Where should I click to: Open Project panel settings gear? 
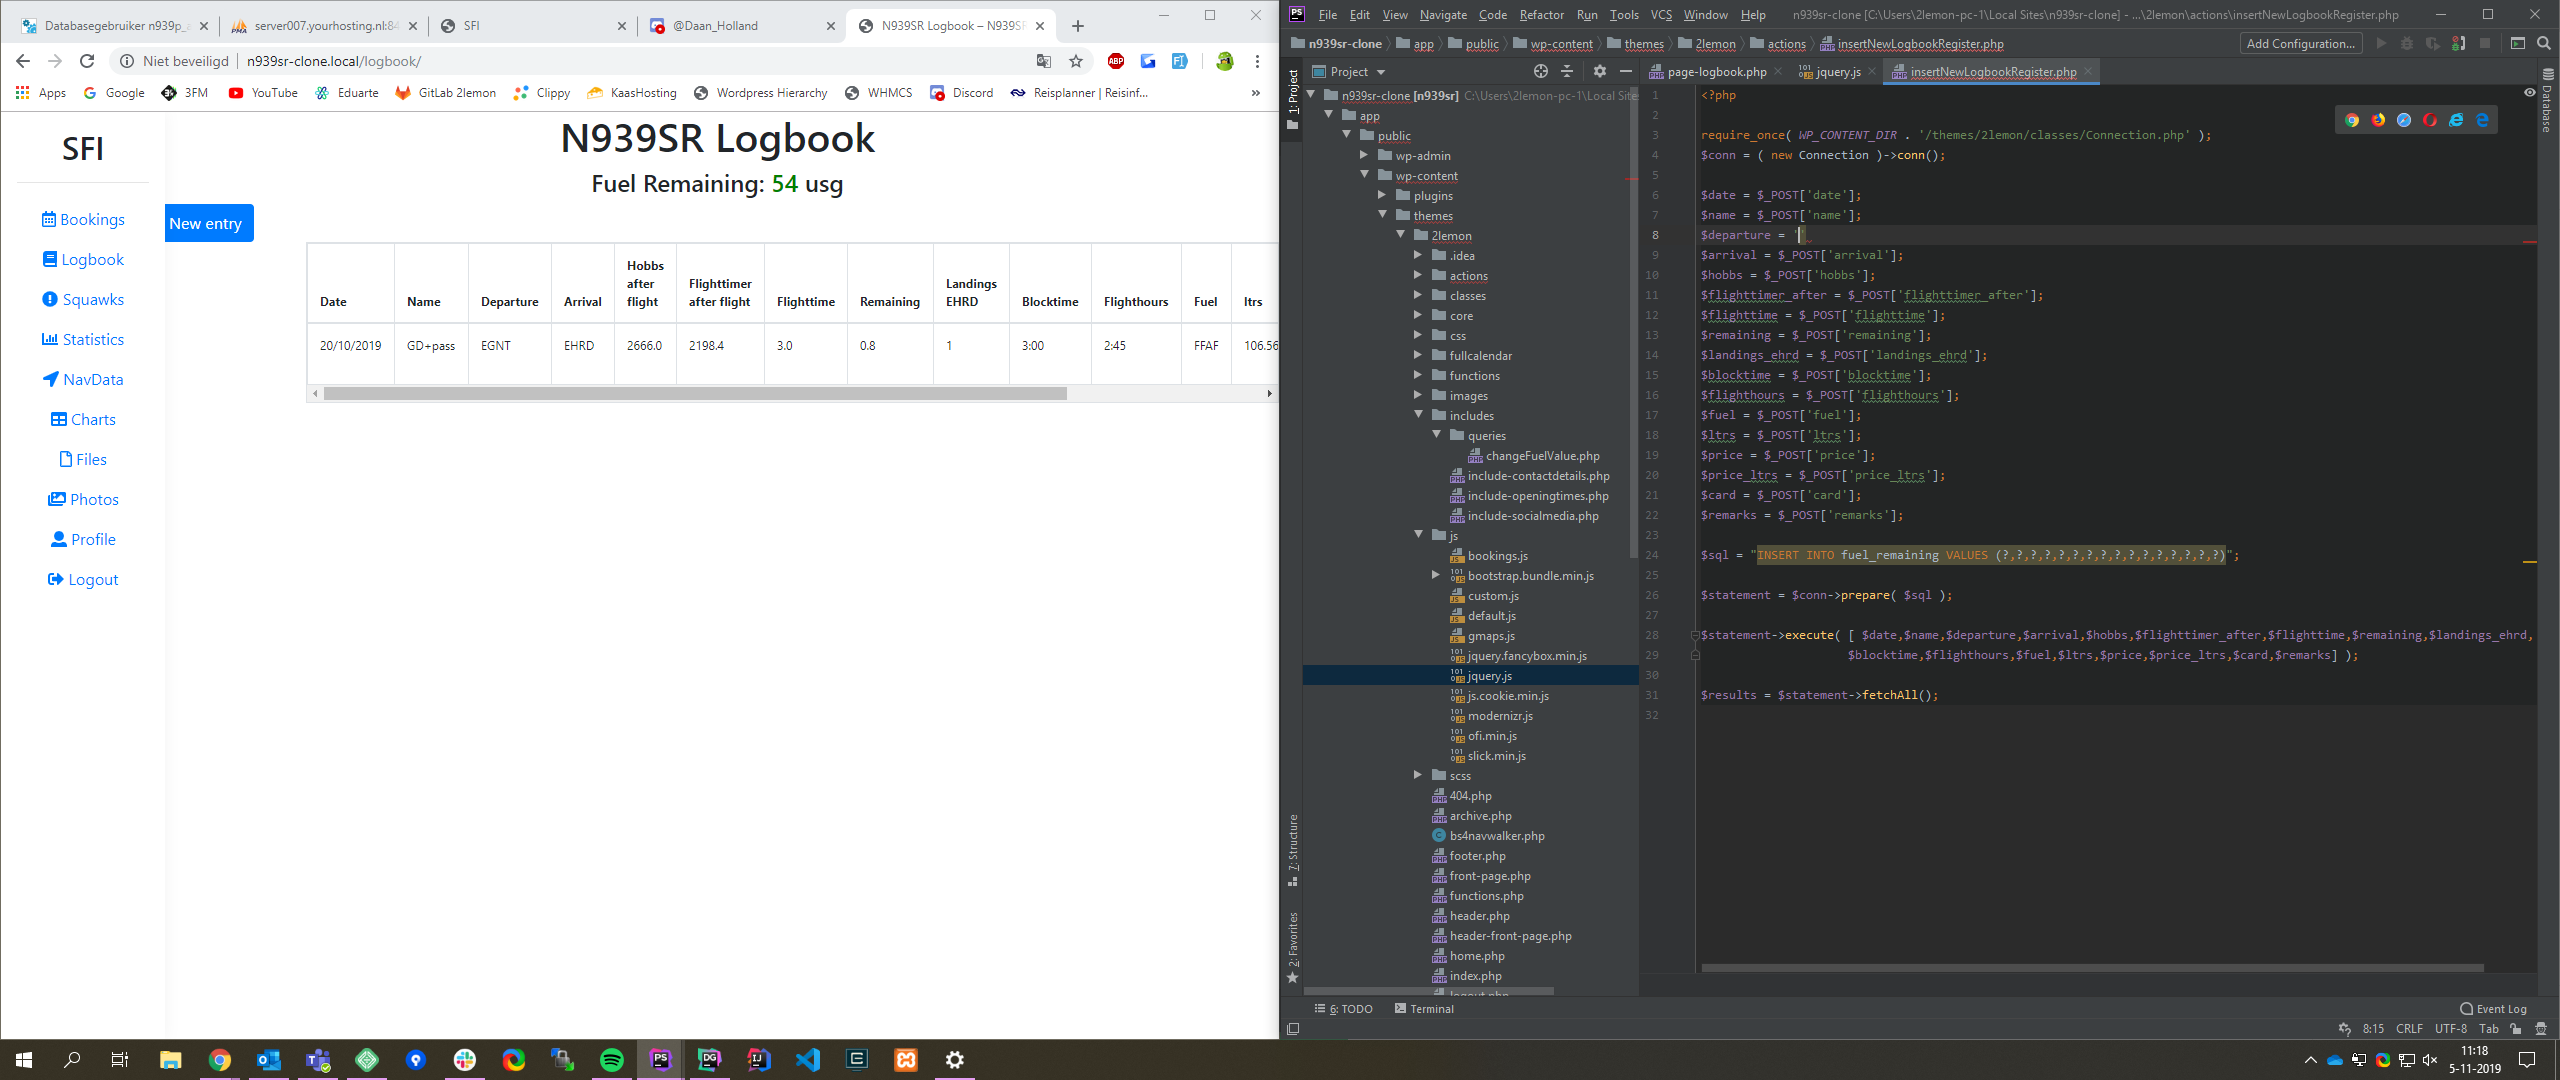click(x=1599, y=72)
